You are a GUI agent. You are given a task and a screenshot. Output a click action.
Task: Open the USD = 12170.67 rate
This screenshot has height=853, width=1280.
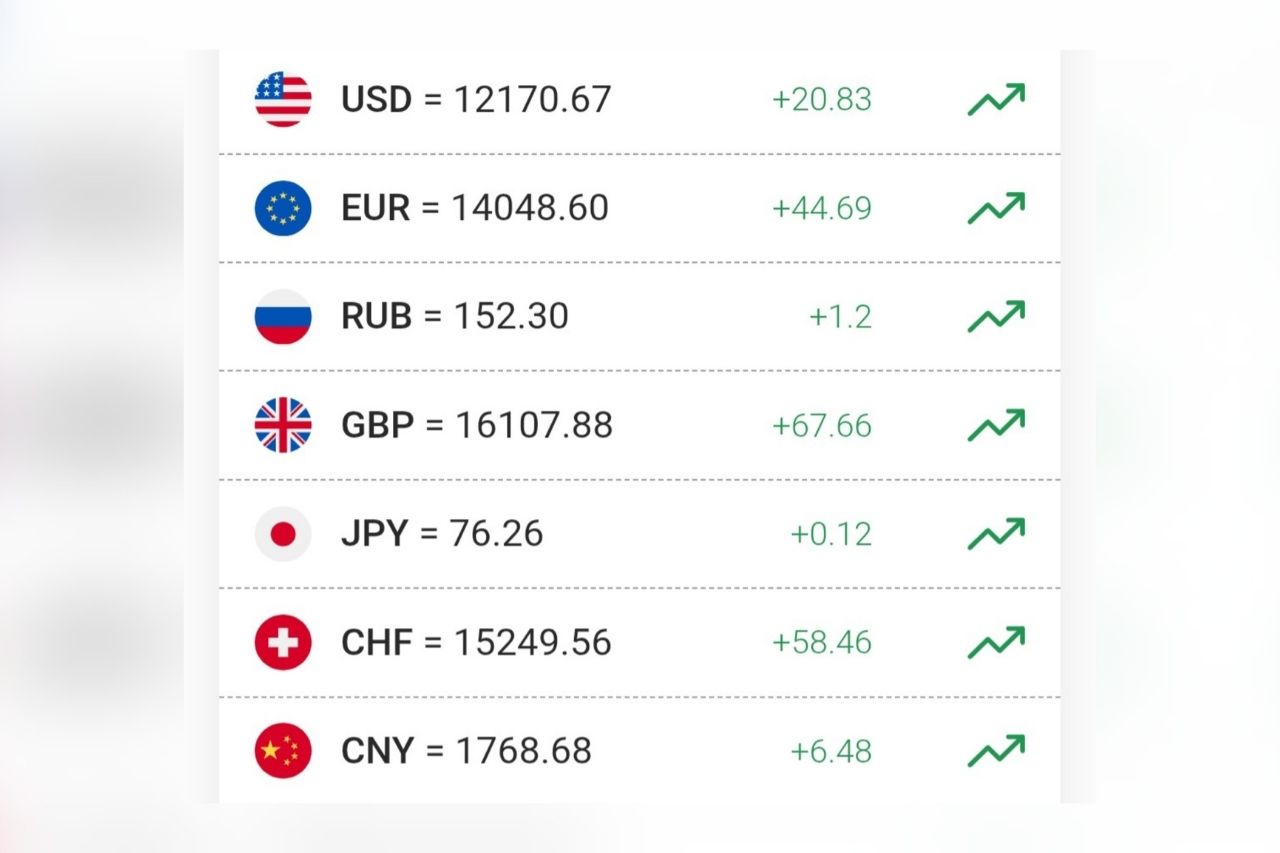[476, 100]
